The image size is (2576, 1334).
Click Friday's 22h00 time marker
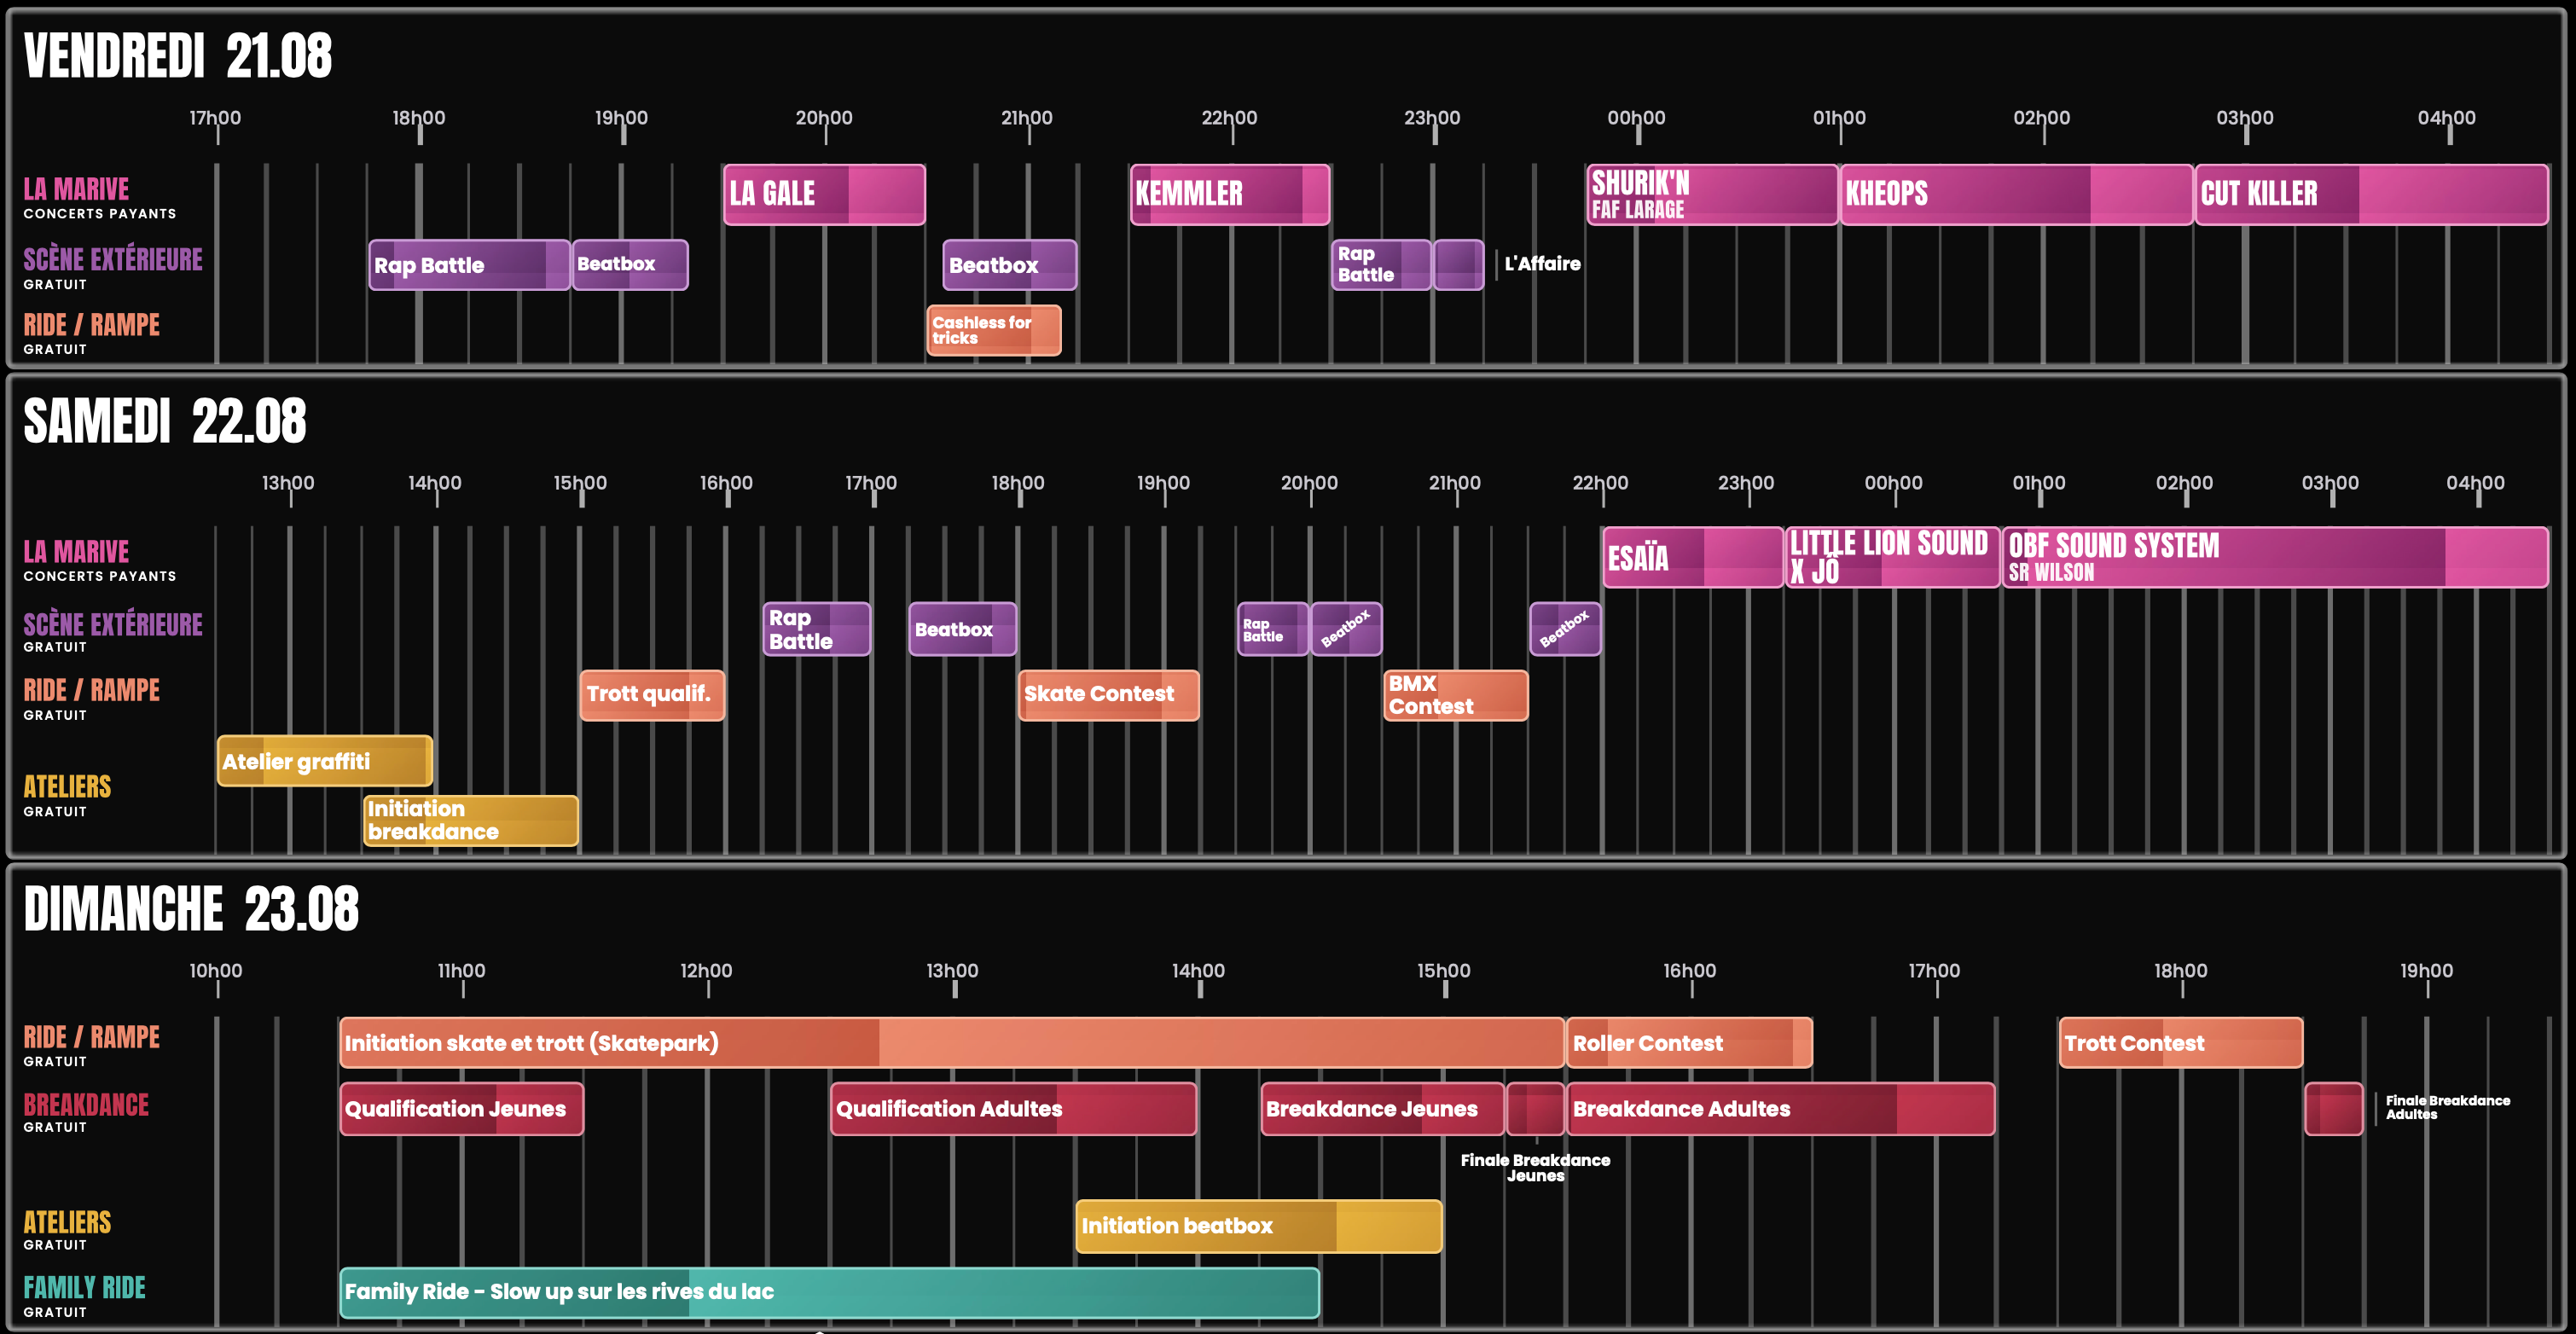tap(1230, 118)
